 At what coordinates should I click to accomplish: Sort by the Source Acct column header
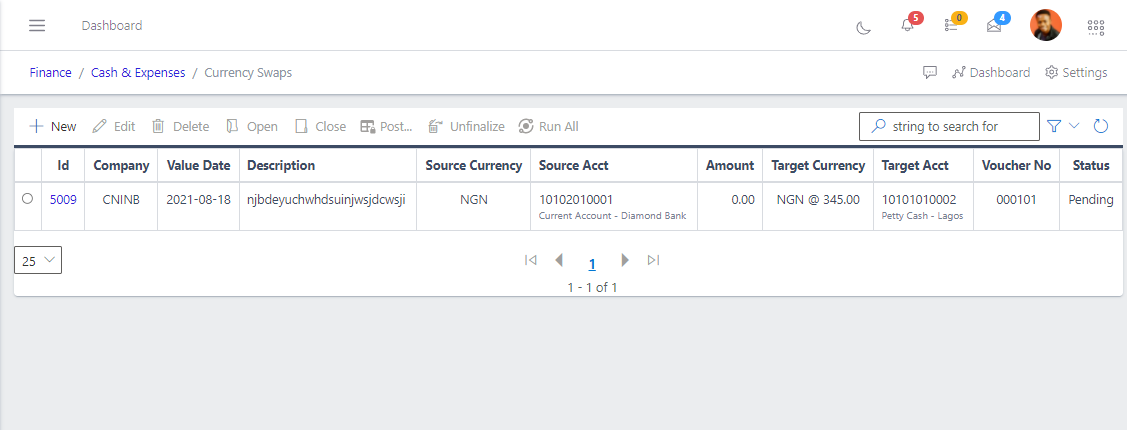(614, 165)
